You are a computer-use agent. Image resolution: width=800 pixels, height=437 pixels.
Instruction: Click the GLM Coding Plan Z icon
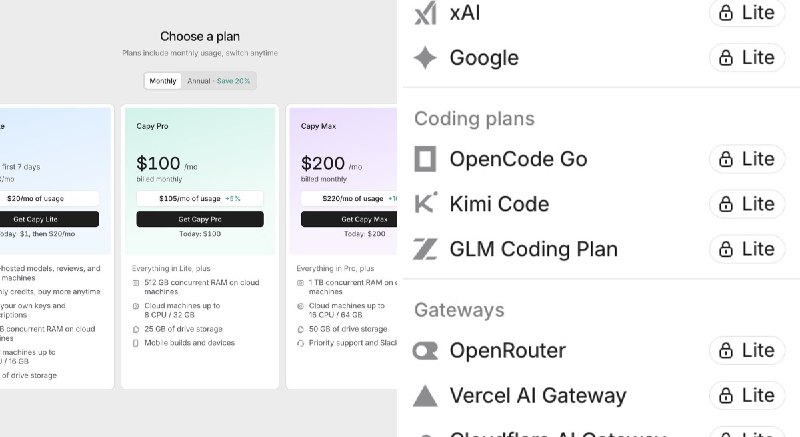coord(425,249)
